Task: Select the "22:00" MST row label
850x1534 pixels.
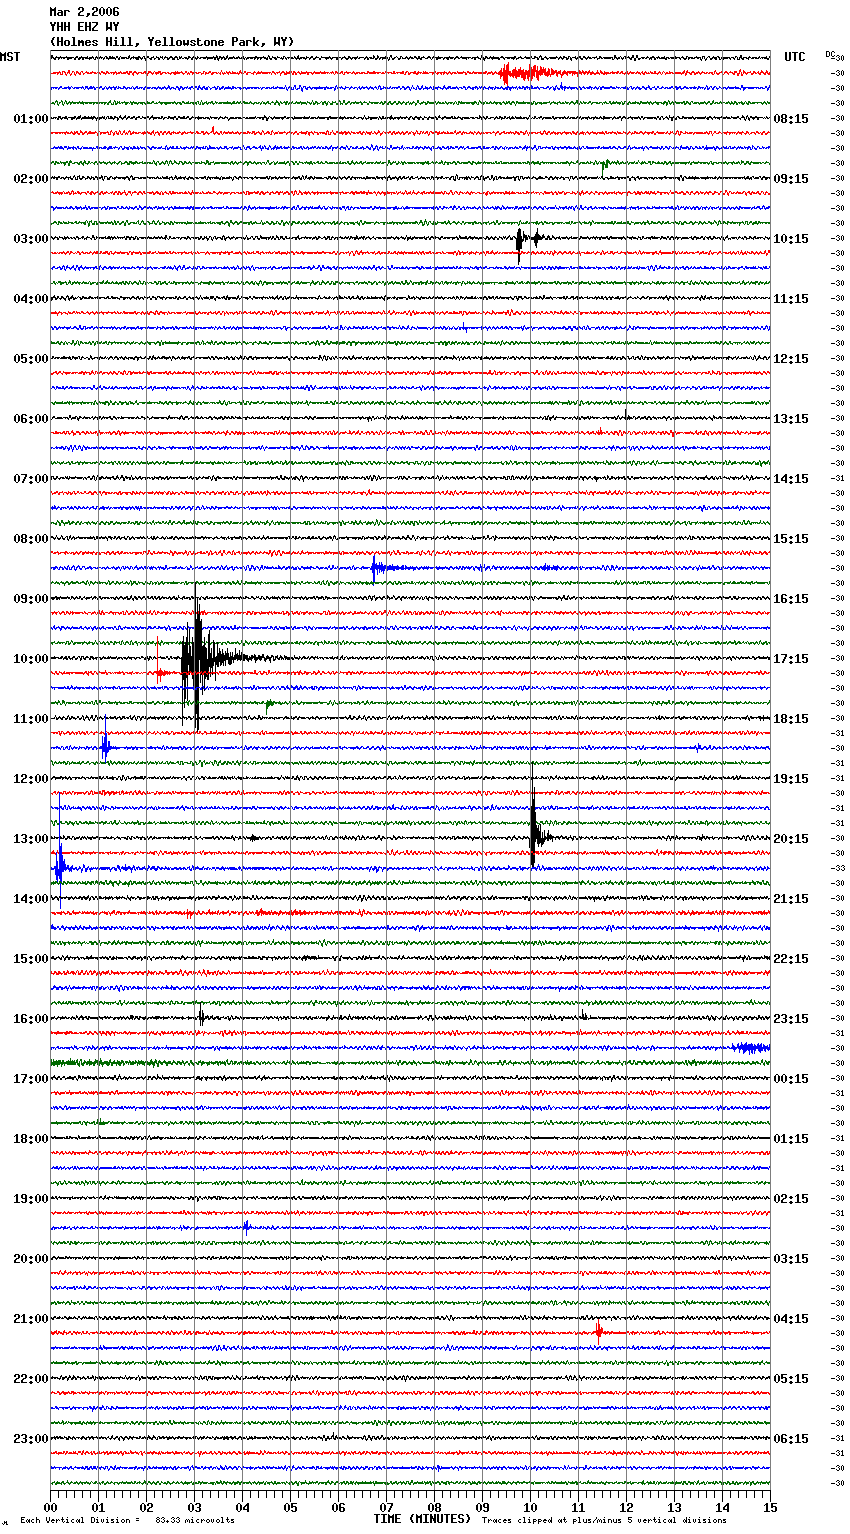Action: 31,1379
